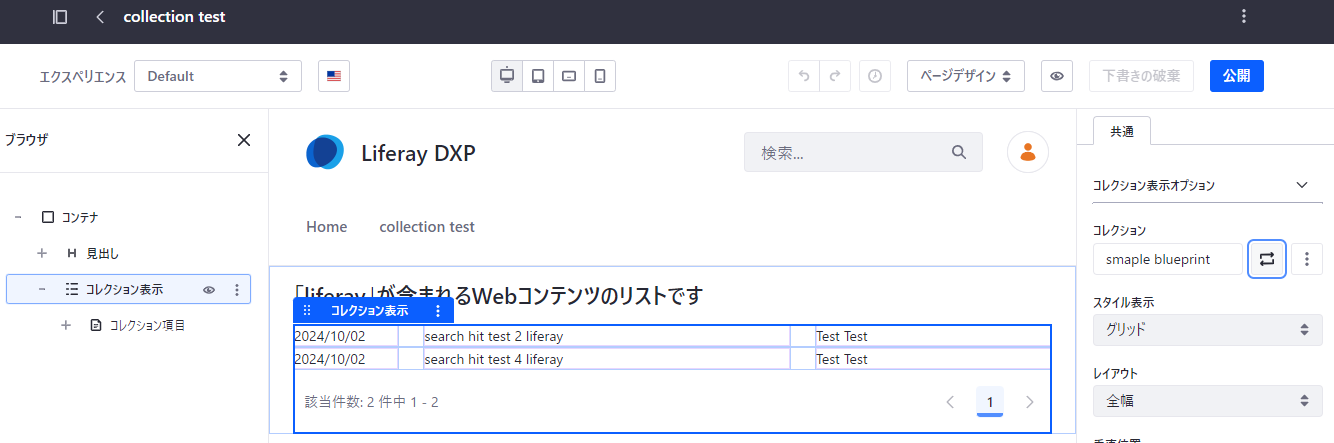Click the redo arrow button

(x=835, y=76)
